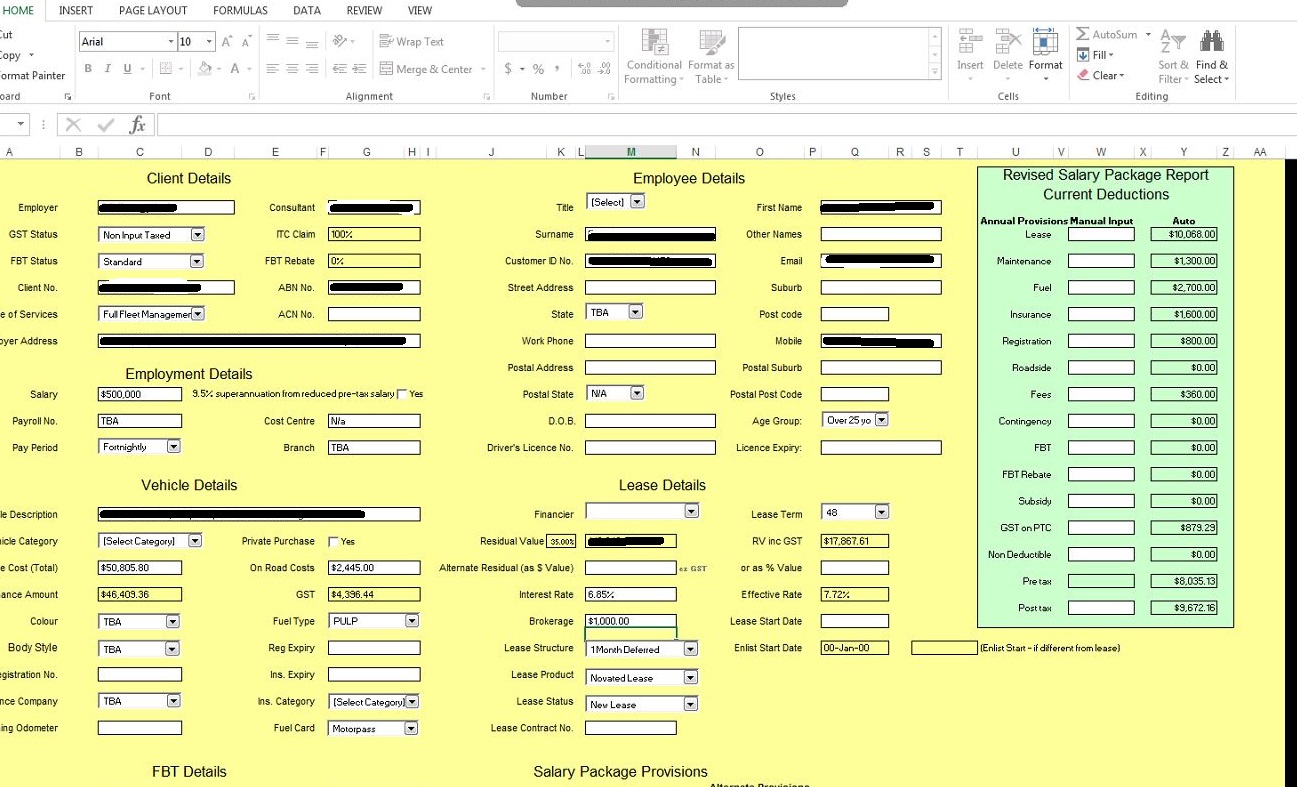
Task: Open the GST Status dropdown
Action: 197,235
